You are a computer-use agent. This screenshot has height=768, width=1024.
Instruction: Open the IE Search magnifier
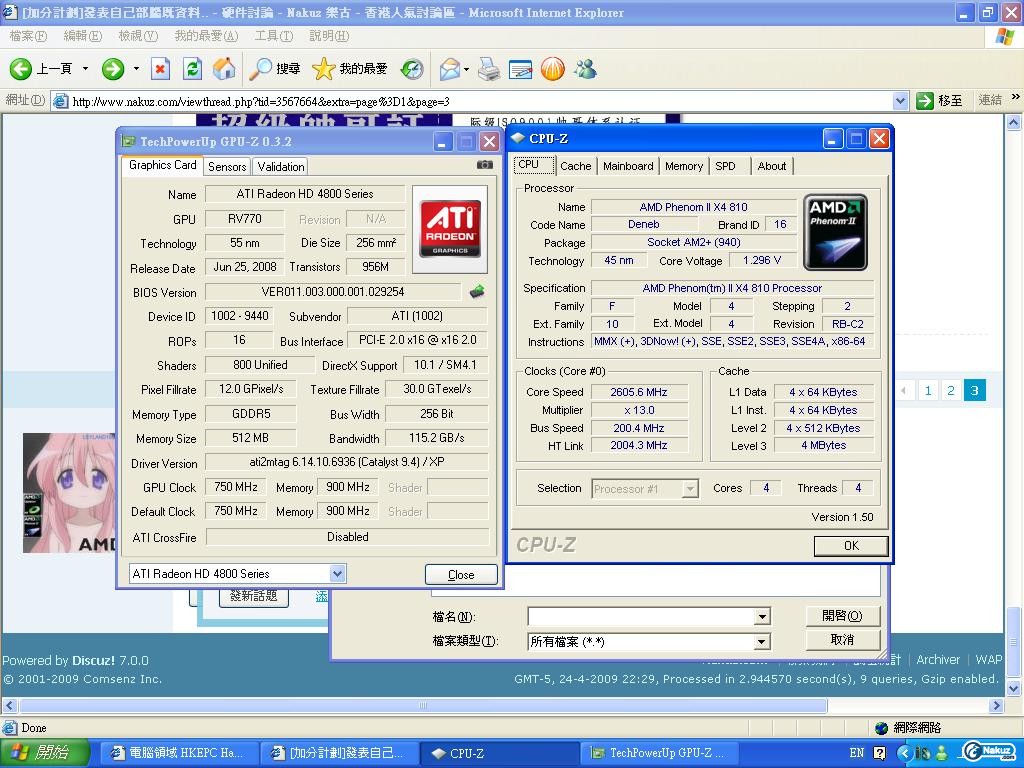(x=261, y=69)
